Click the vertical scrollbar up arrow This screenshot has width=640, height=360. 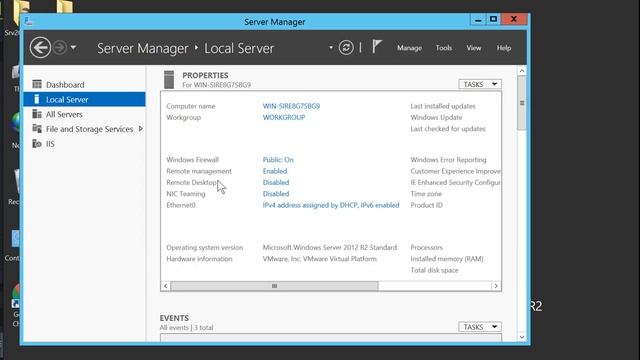[x=522, y=71]
